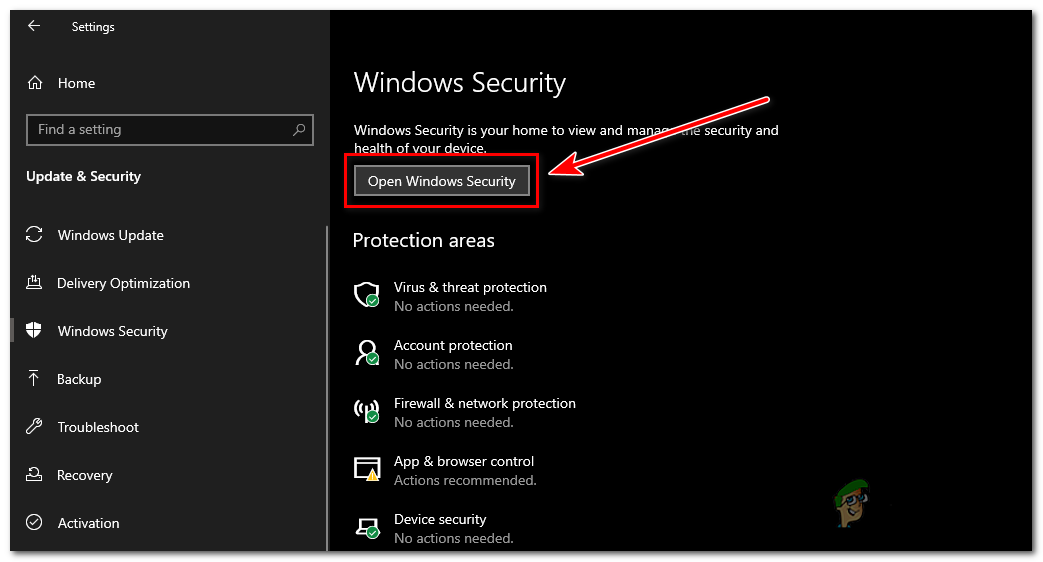Click the Virus & threat protection shield icon
This screenshot has height=562, width=1043.
coord(367,295)
